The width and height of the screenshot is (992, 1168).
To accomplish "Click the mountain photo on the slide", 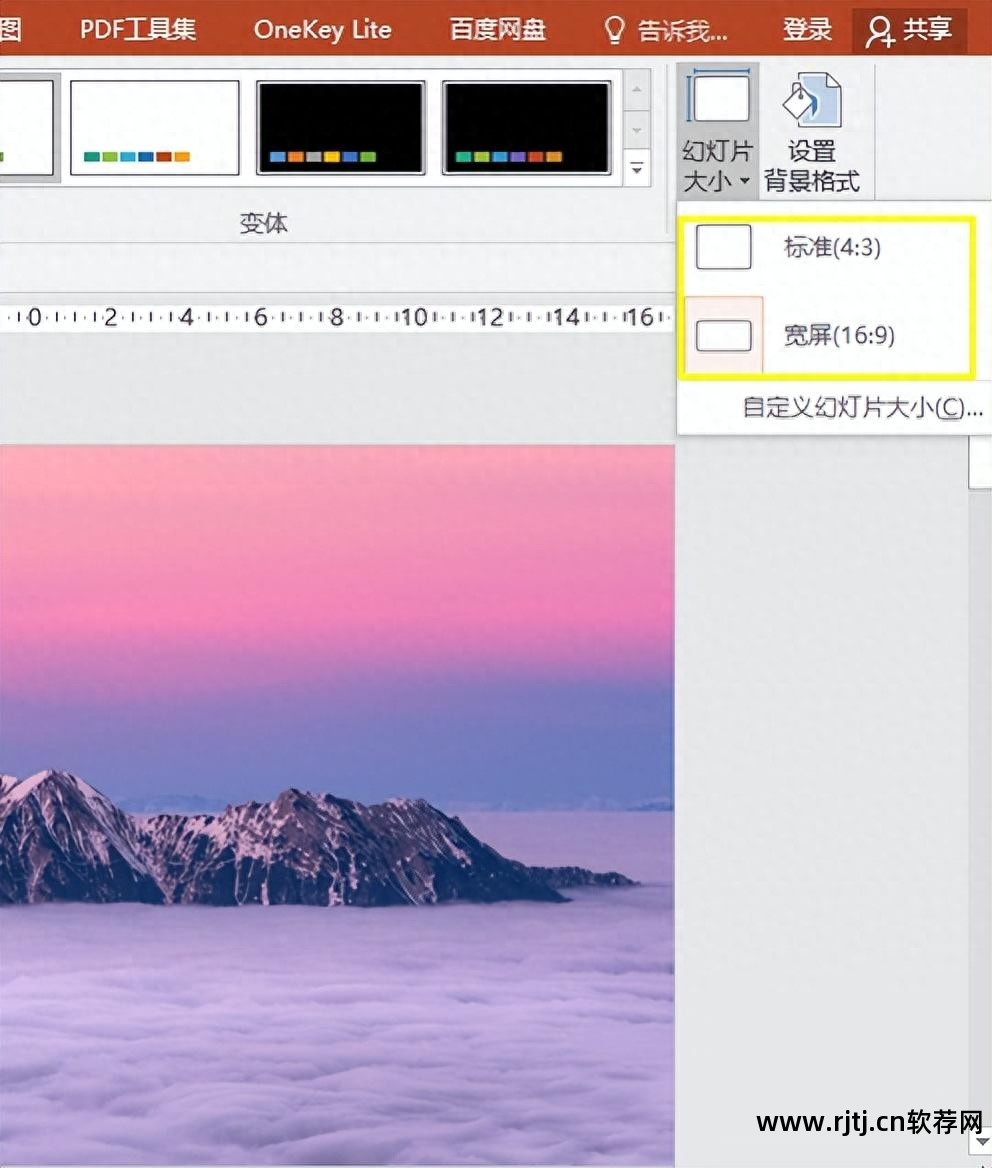I will 337,806.
